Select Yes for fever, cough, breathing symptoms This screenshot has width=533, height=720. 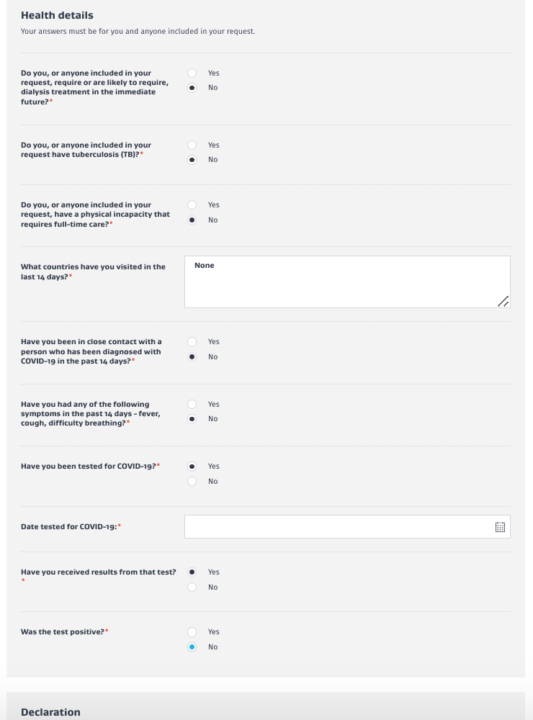(x=192, y=404)
